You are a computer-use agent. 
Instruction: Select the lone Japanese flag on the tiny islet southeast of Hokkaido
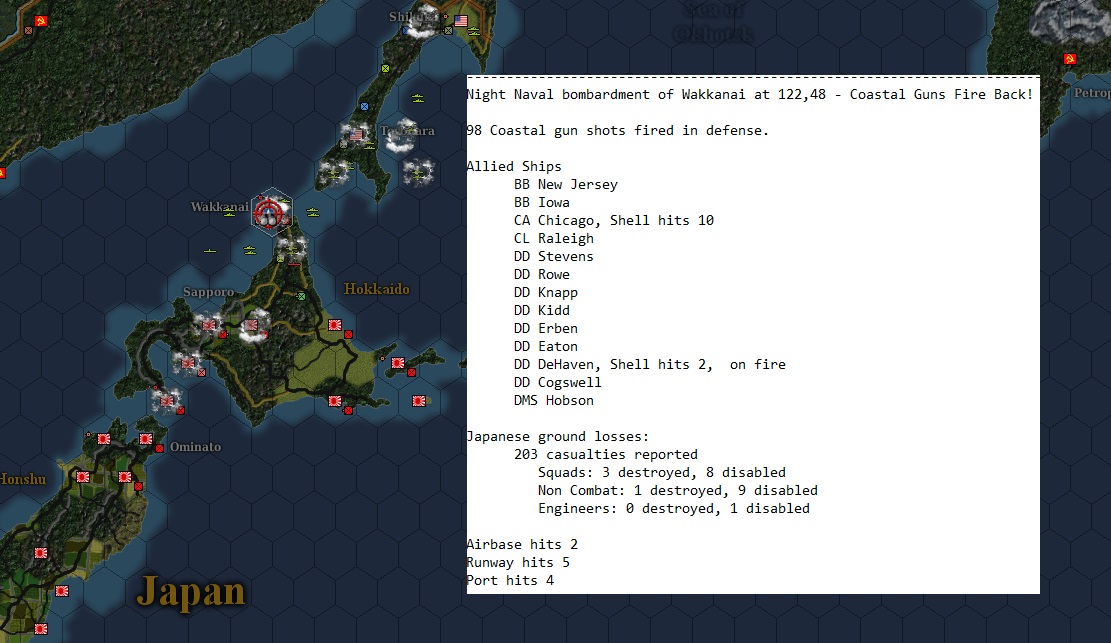coord(419,401)
